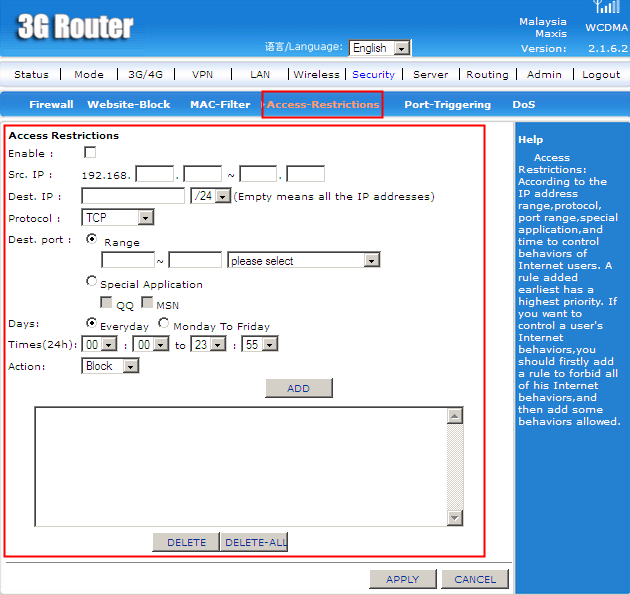Image resolution: width=630 pixels, height=595 pixels.
Task: Click the signal strength icon
Action: (x=606, y=7)
